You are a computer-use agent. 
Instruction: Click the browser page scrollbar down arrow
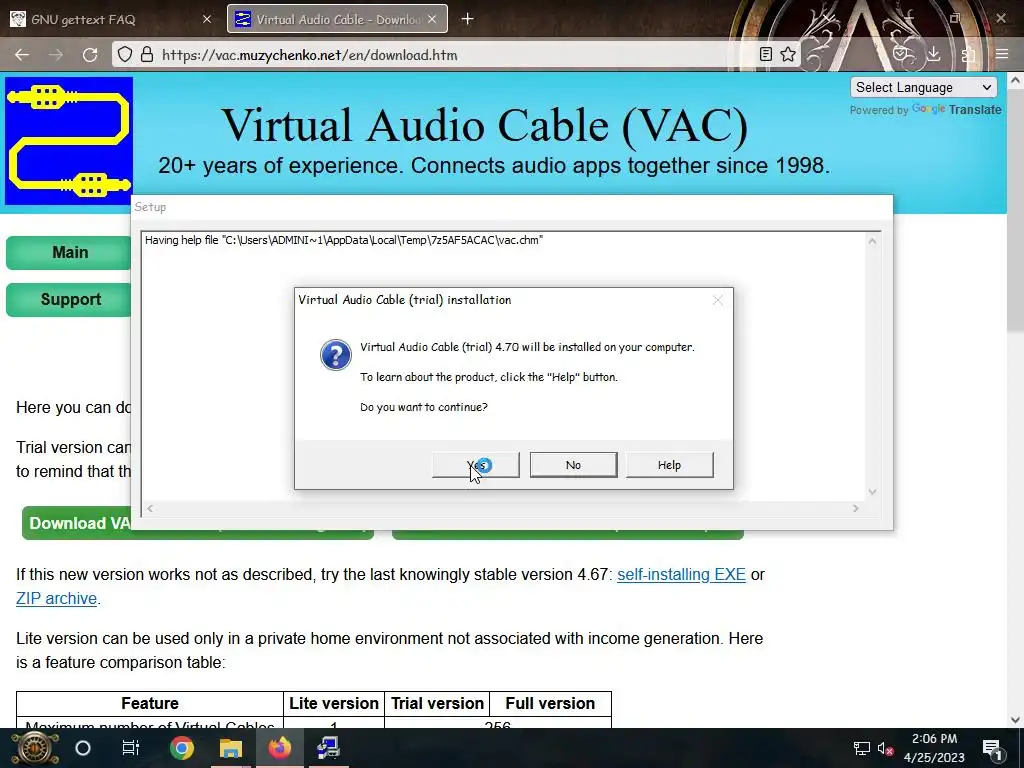point(1015,720)
